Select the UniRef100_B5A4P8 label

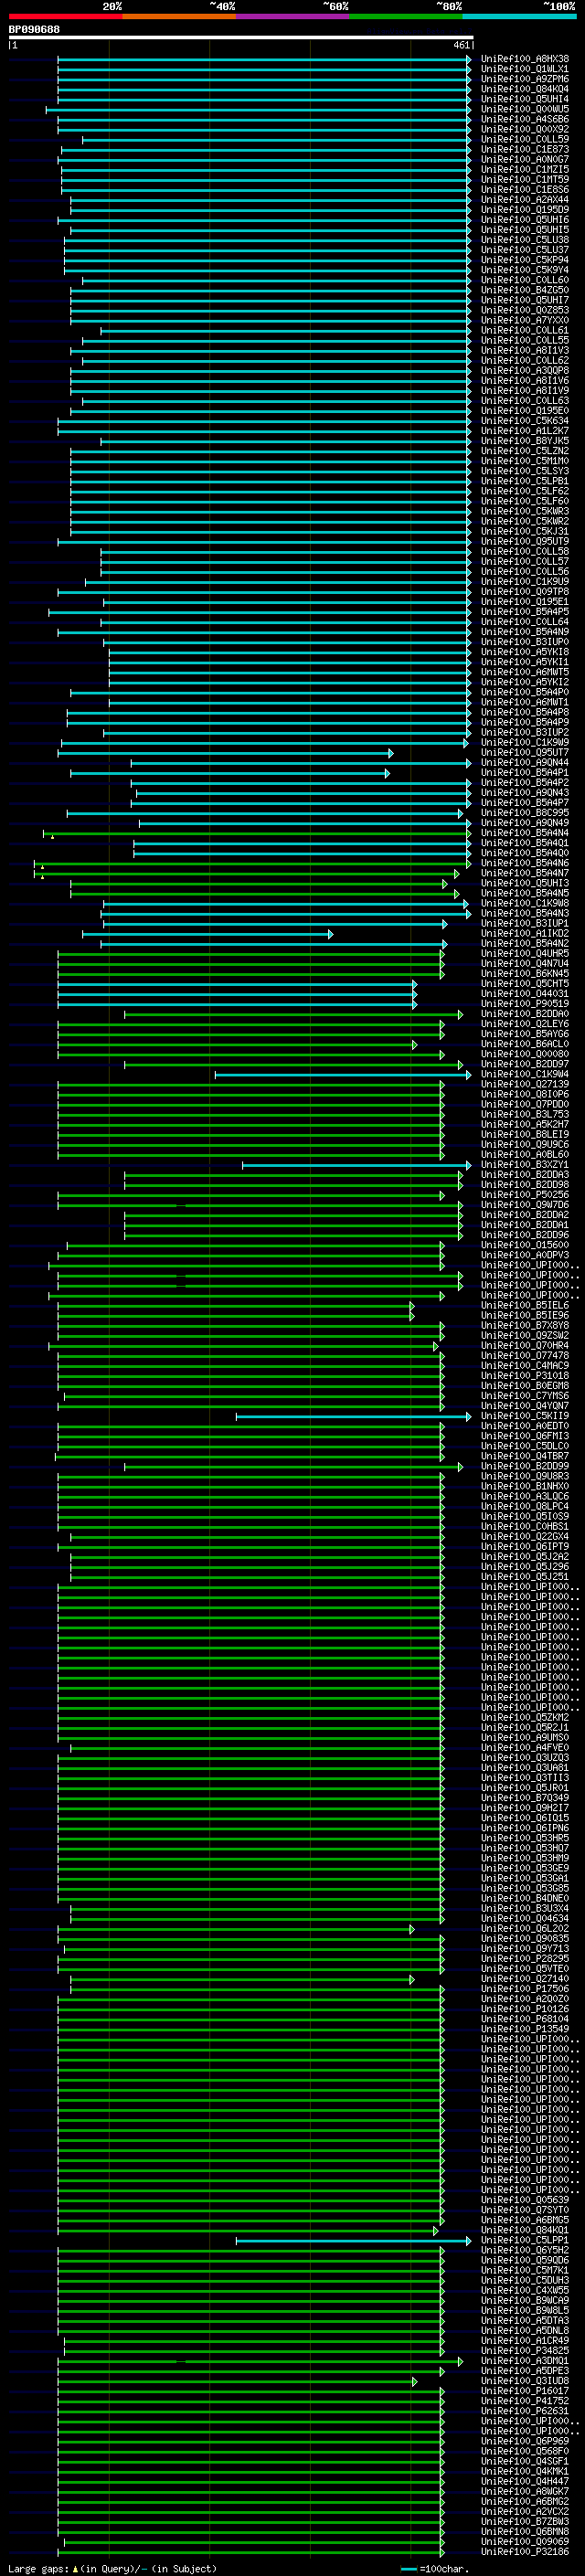(525, 713)
